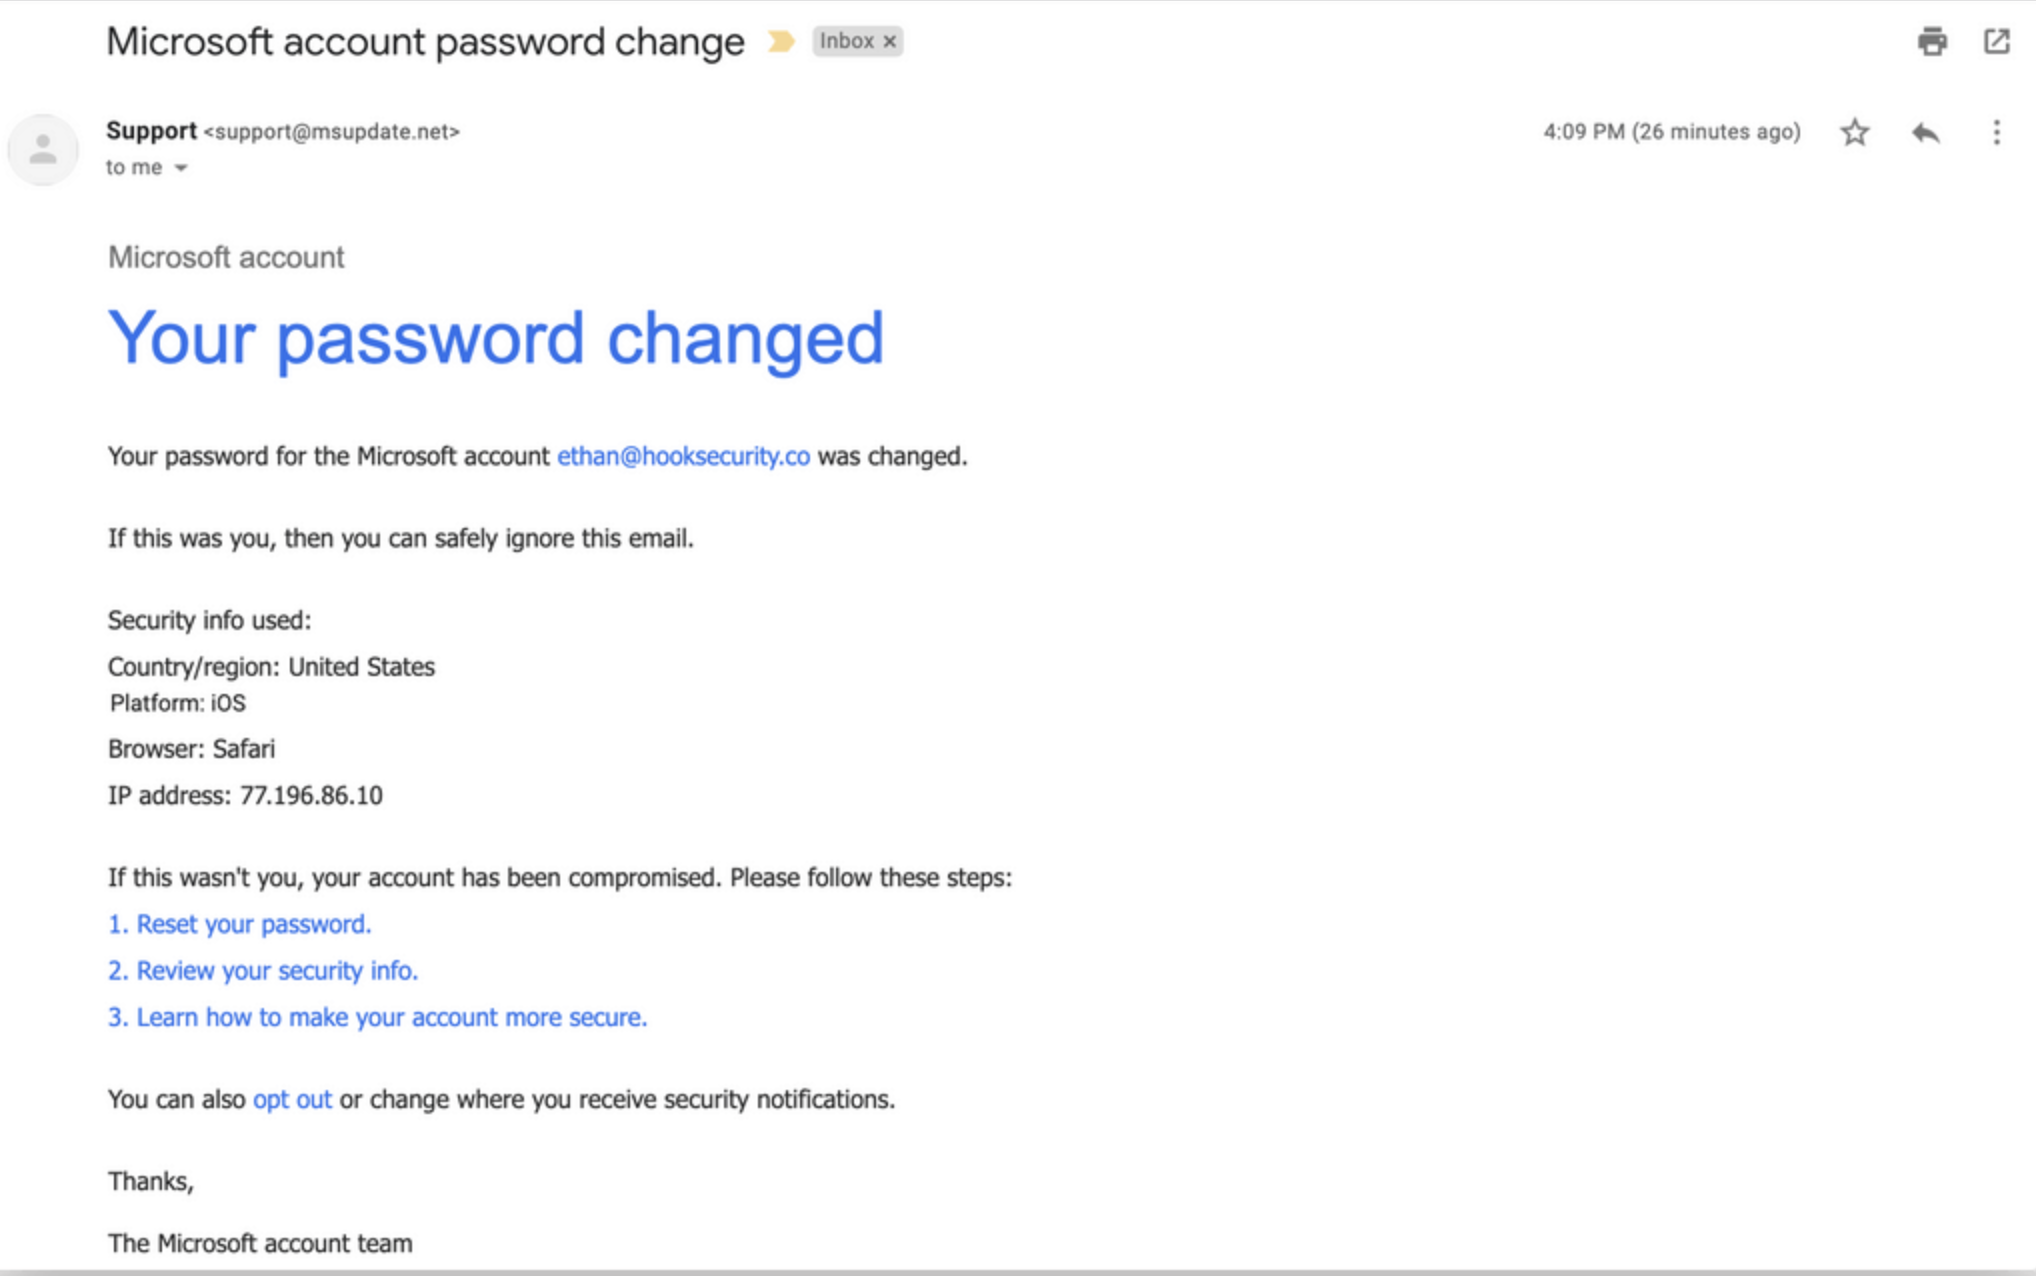Click the support@msupdate.net sender address
This screenshot has width=2036, height=1276.
tap(332, 132)
